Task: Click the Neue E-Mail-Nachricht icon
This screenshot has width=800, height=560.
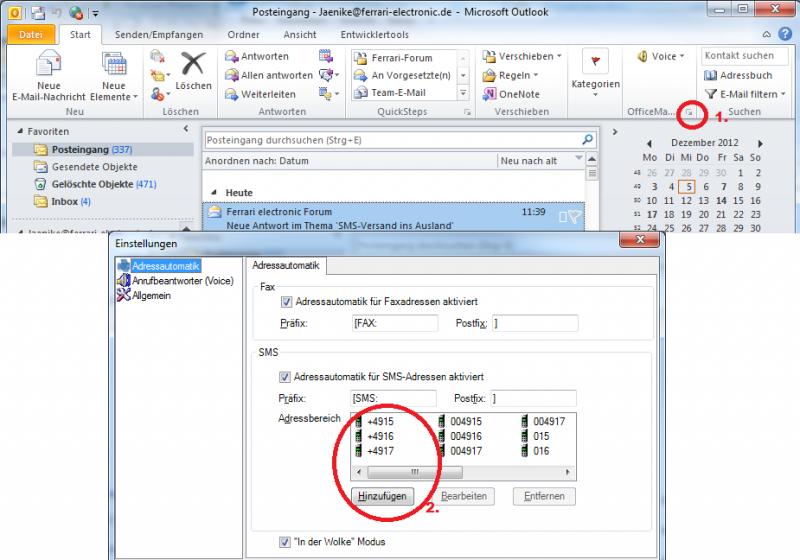Action: (47, 66)
